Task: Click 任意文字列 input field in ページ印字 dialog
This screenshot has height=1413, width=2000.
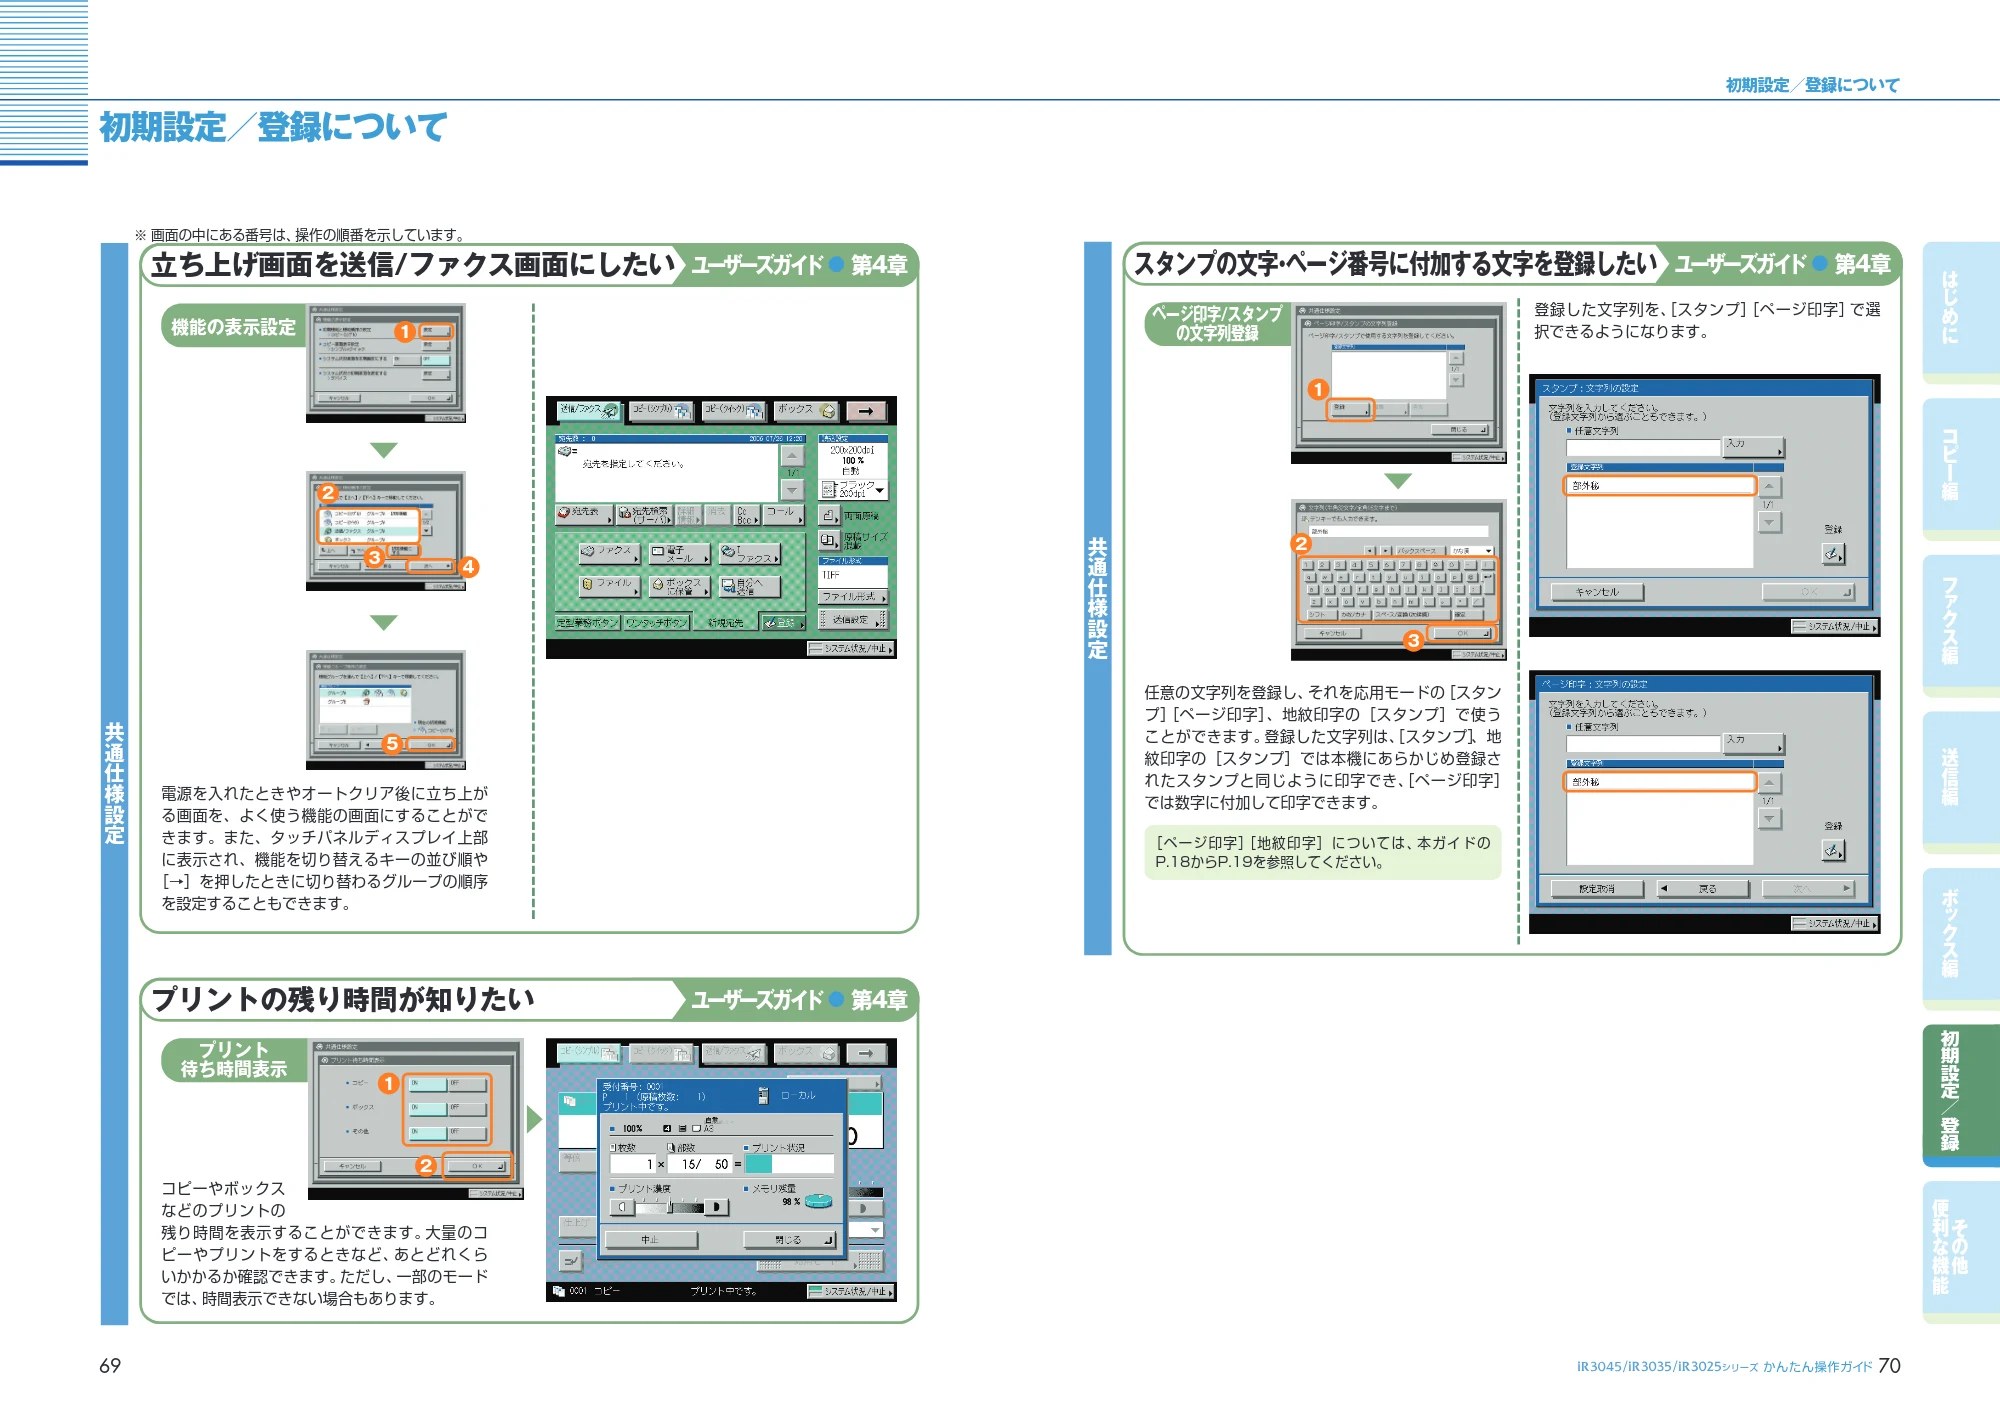Action: (1643, 744)
